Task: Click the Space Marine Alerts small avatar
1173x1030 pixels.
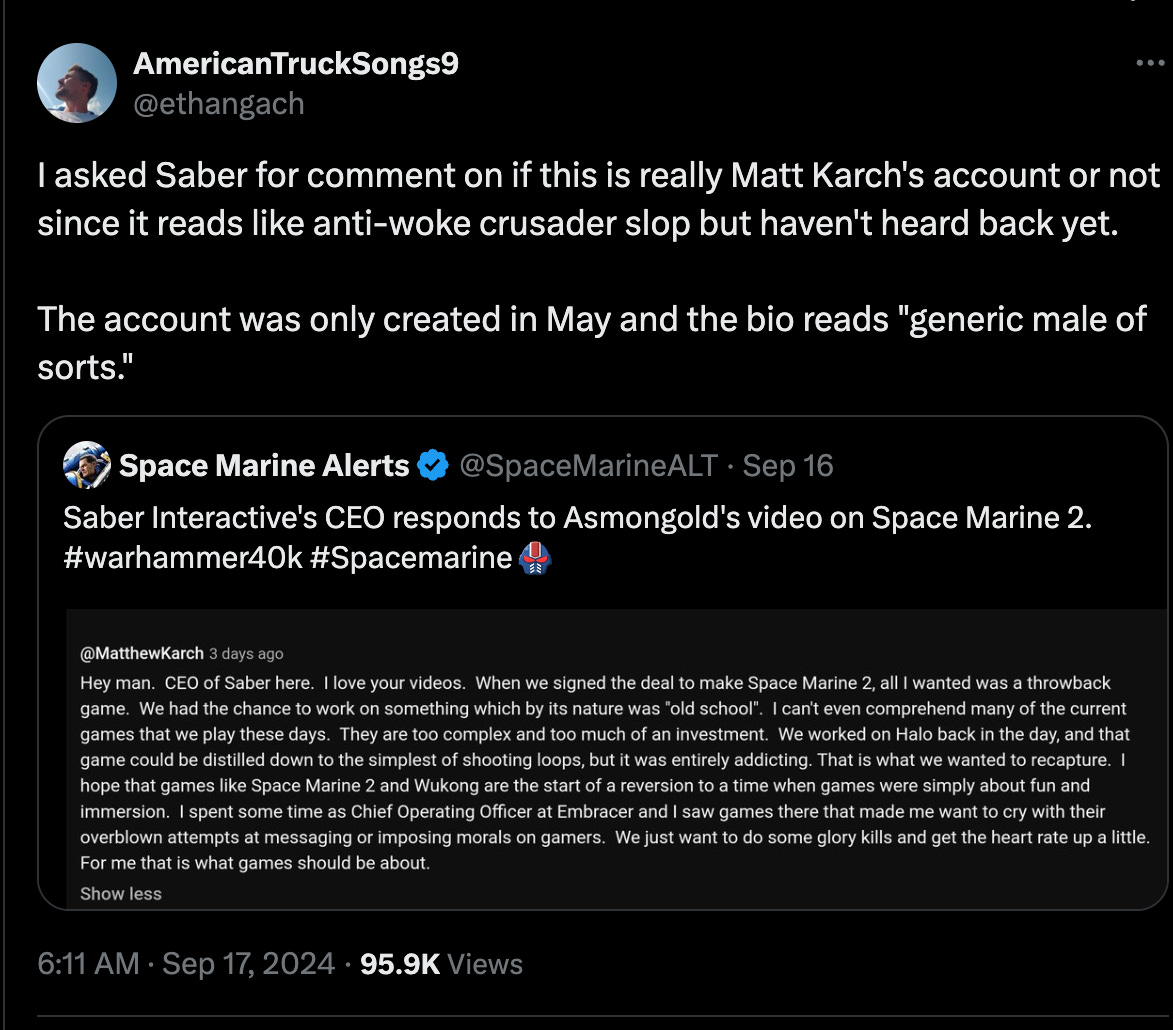Action: click(86, 465)
